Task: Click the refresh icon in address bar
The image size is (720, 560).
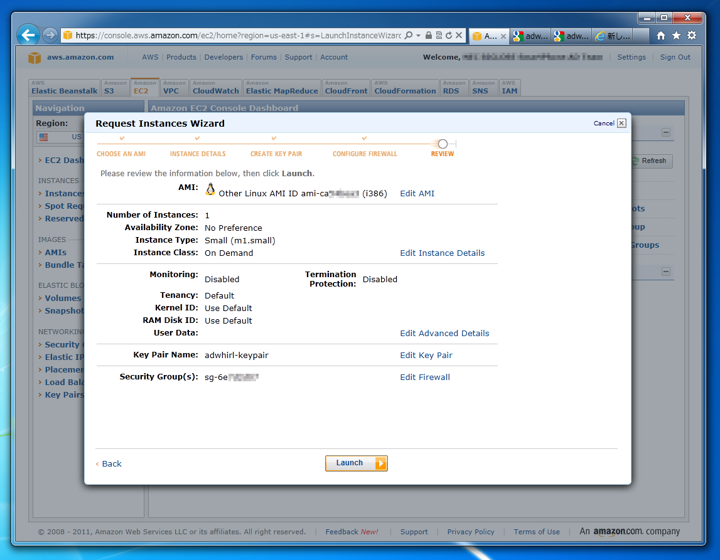Action: pos(449,35)
